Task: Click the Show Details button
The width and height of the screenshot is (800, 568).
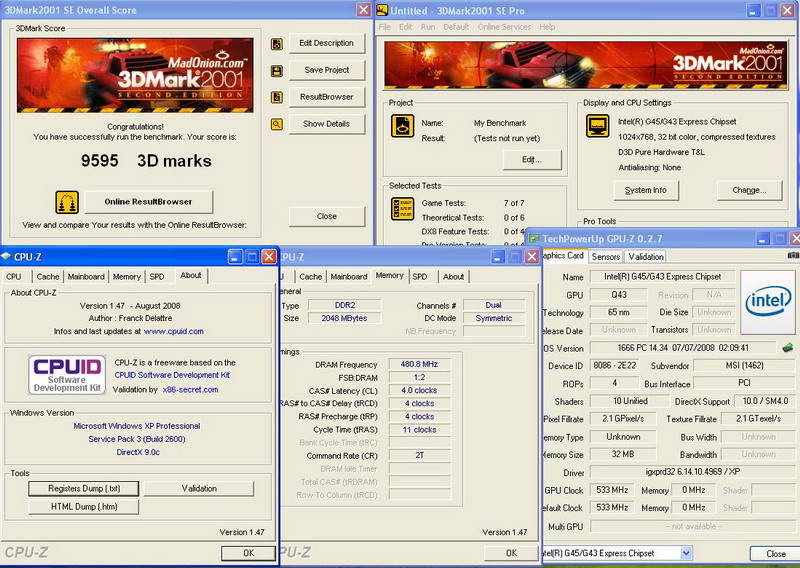Action: 327,124
